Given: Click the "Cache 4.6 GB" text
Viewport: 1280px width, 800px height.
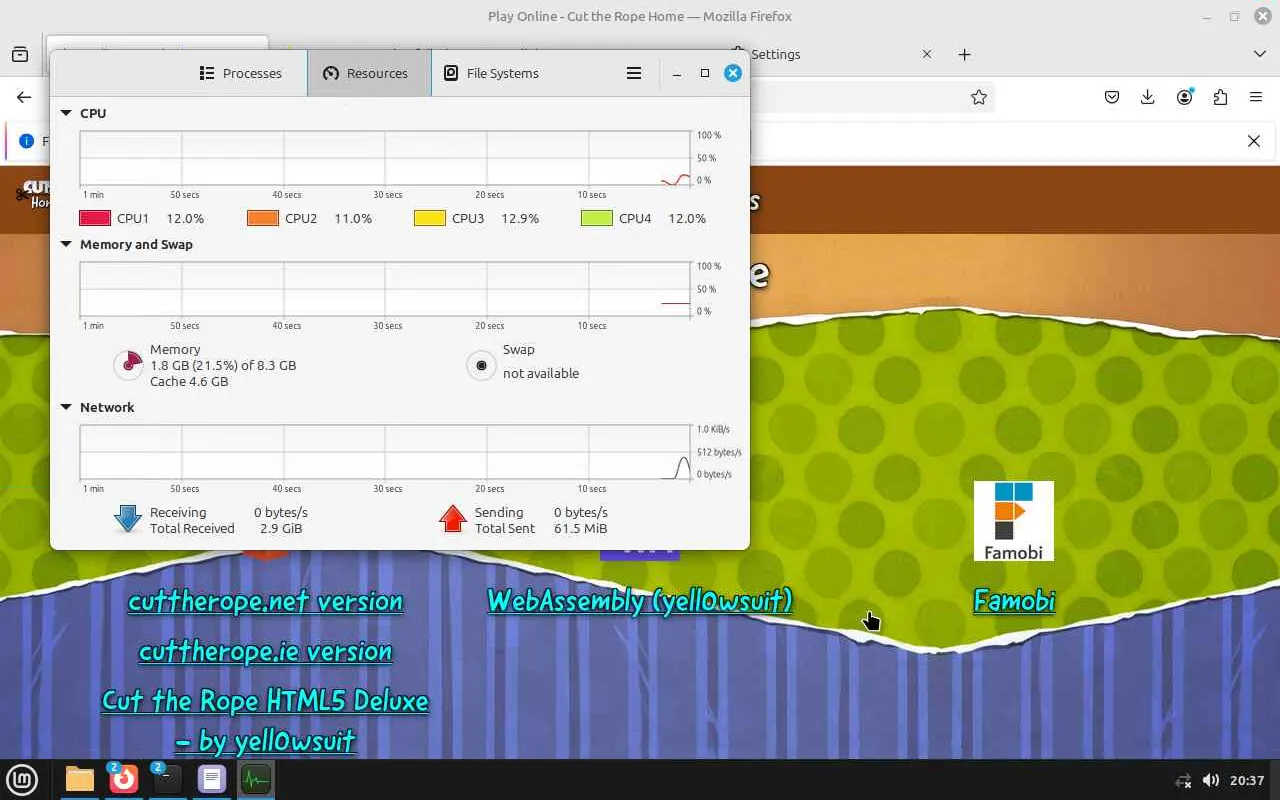Looking at the screenshot, I should click(189, 381).
